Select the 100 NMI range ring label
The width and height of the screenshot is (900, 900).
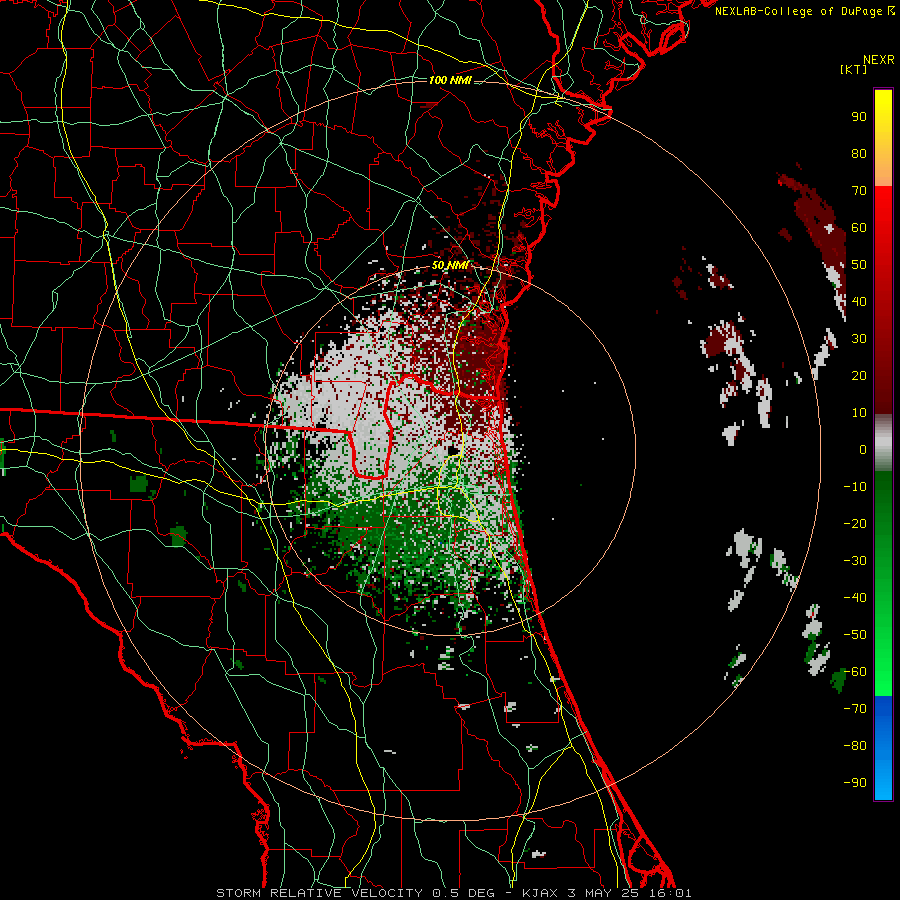450,80
